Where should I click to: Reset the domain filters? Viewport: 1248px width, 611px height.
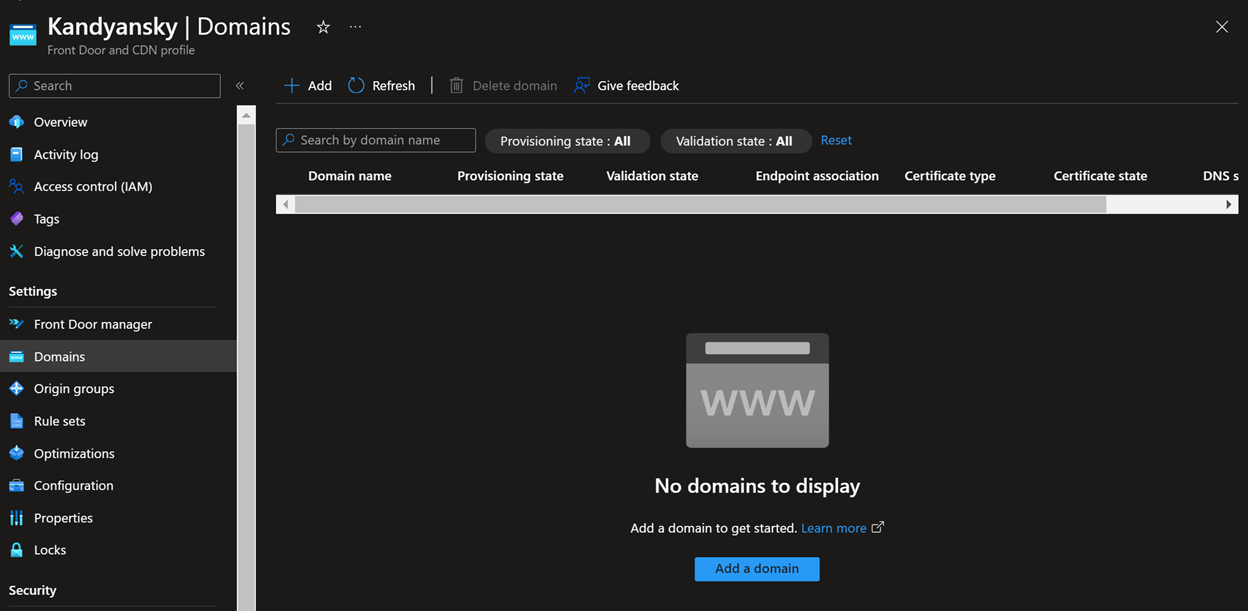836,140
